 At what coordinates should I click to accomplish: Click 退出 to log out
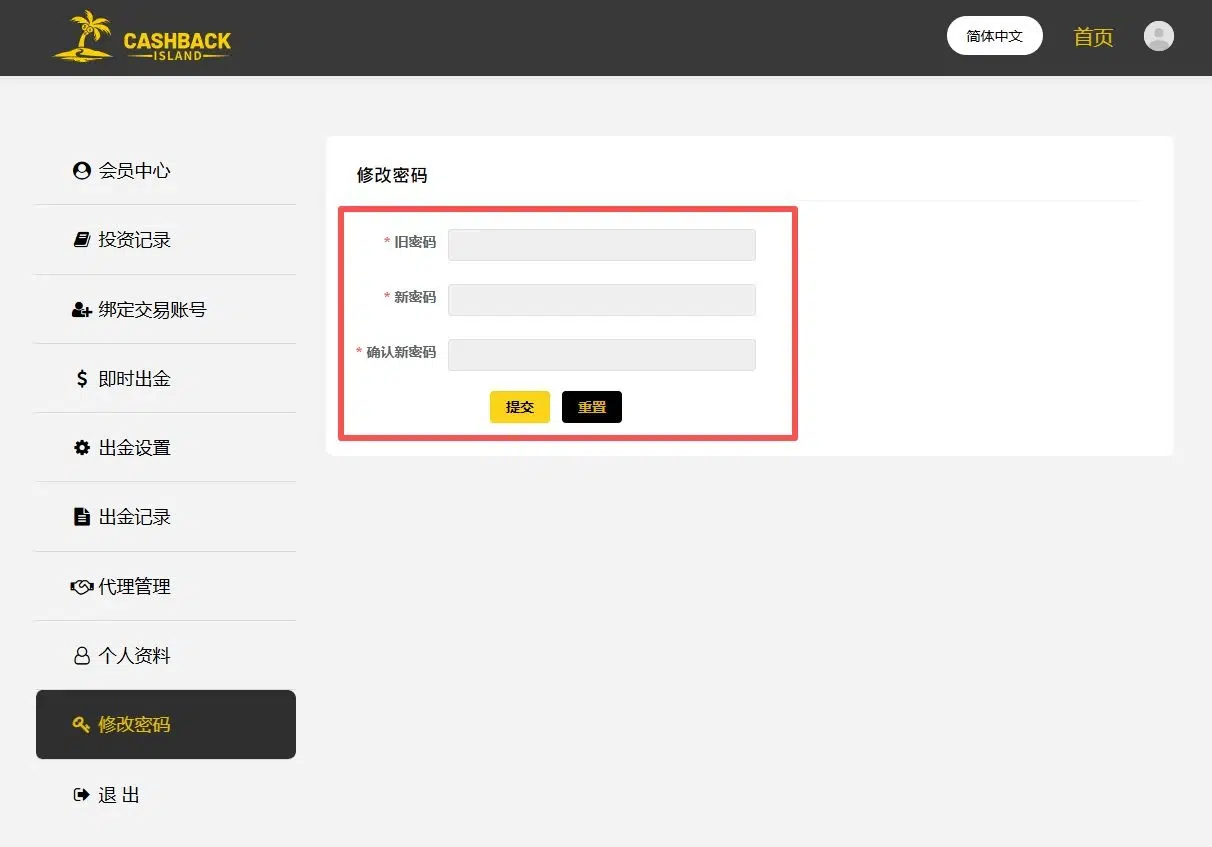pos(165,795)
